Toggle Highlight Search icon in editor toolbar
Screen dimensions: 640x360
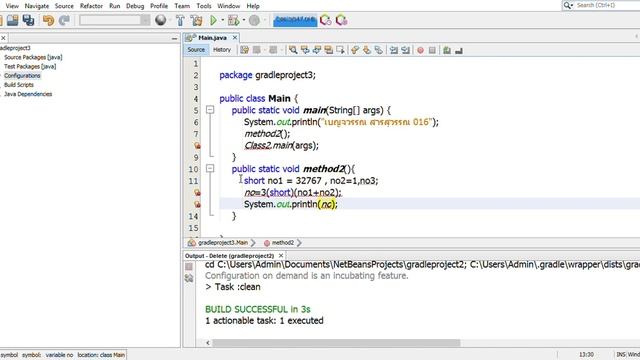(x=329, y=50)
